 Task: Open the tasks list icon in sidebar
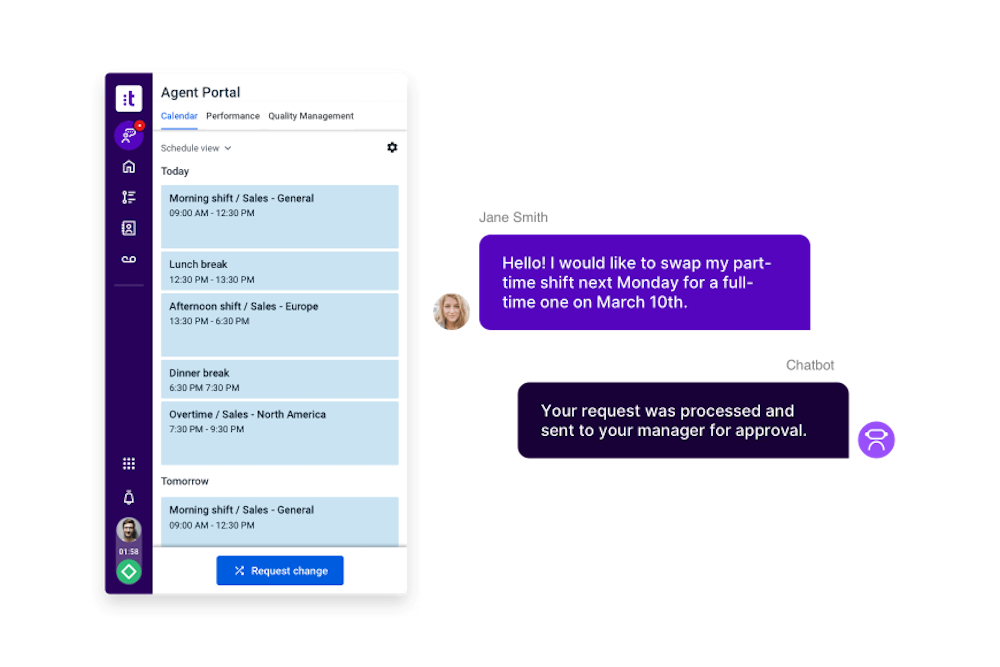129,197
